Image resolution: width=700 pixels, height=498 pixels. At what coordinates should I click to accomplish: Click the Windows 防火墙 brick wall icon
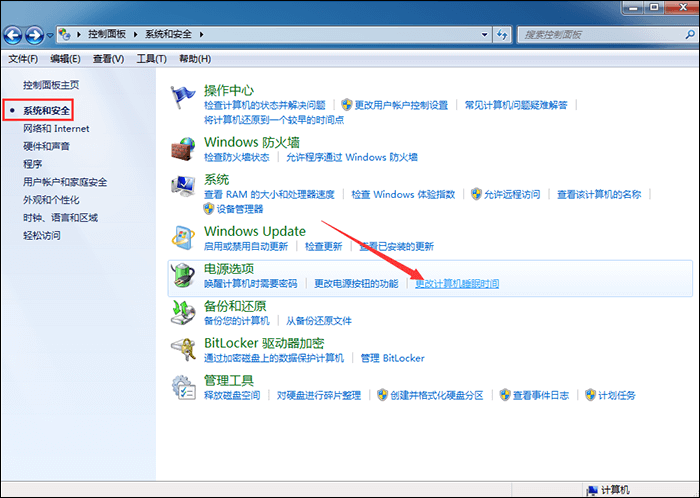pyautogui.click(x=183, y=149)
